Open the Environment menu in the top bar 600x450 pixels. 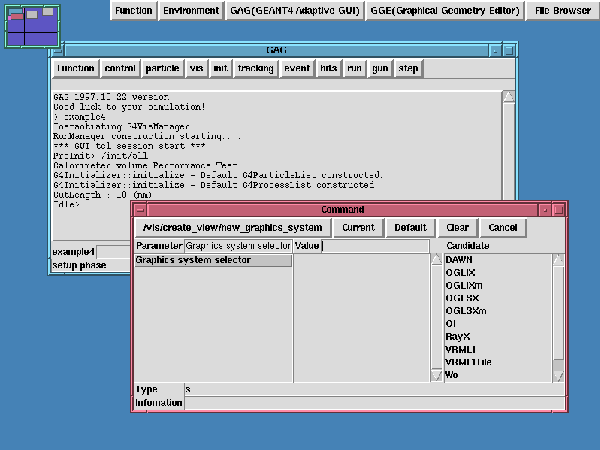click(x=191, y=10)
